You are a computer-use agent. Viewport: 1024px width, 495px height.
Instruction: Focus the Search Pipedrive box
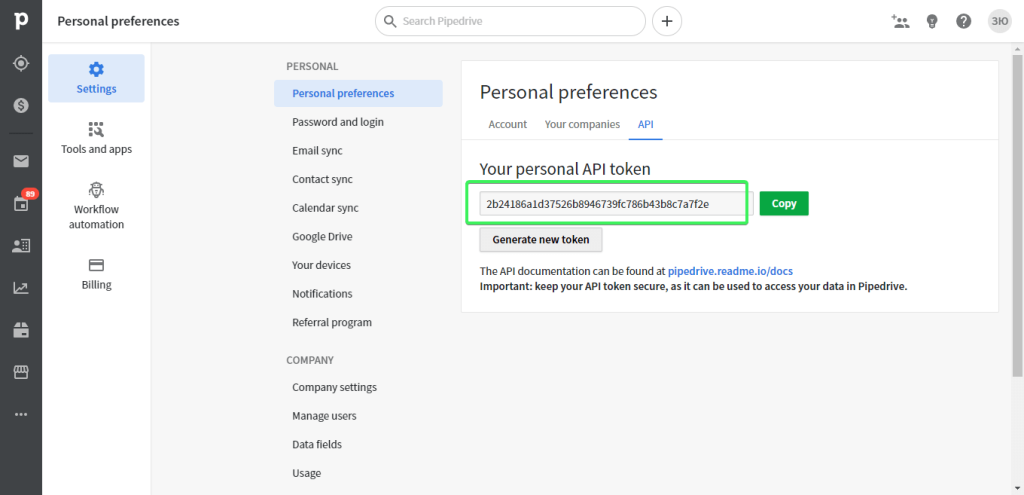pos(510,22)
